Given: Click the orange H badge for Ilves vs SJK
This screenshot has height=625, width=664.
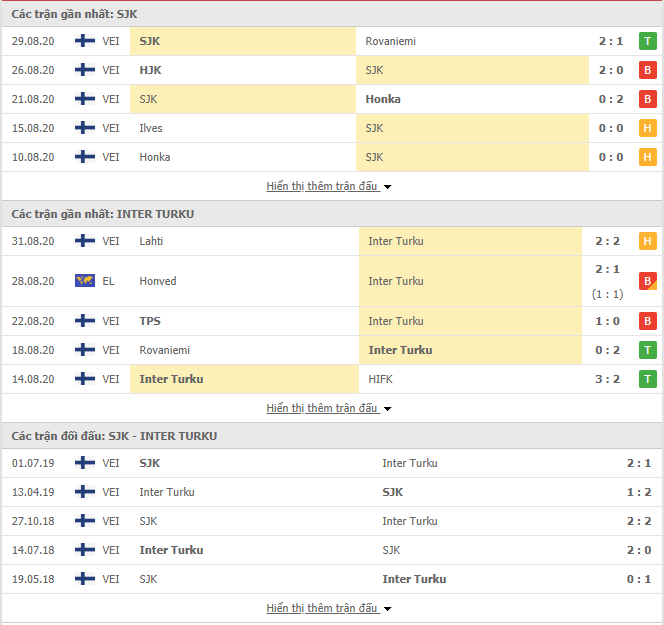Looking at the screenshot, I should point(647,128).
